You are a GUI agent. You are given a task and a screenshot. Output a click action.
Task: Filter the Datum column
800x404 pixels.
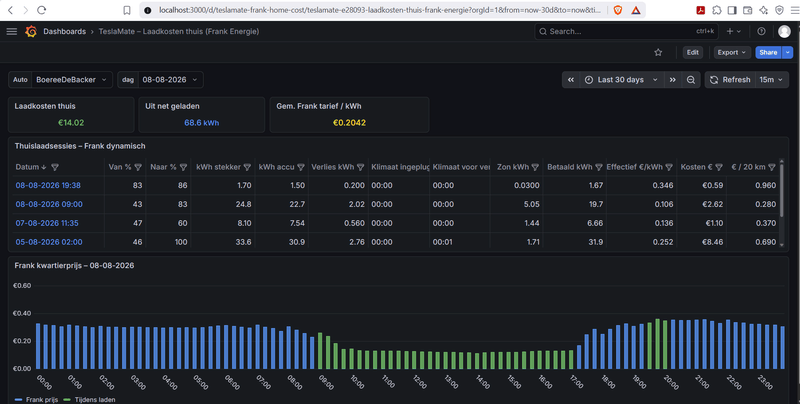point(55,167)
